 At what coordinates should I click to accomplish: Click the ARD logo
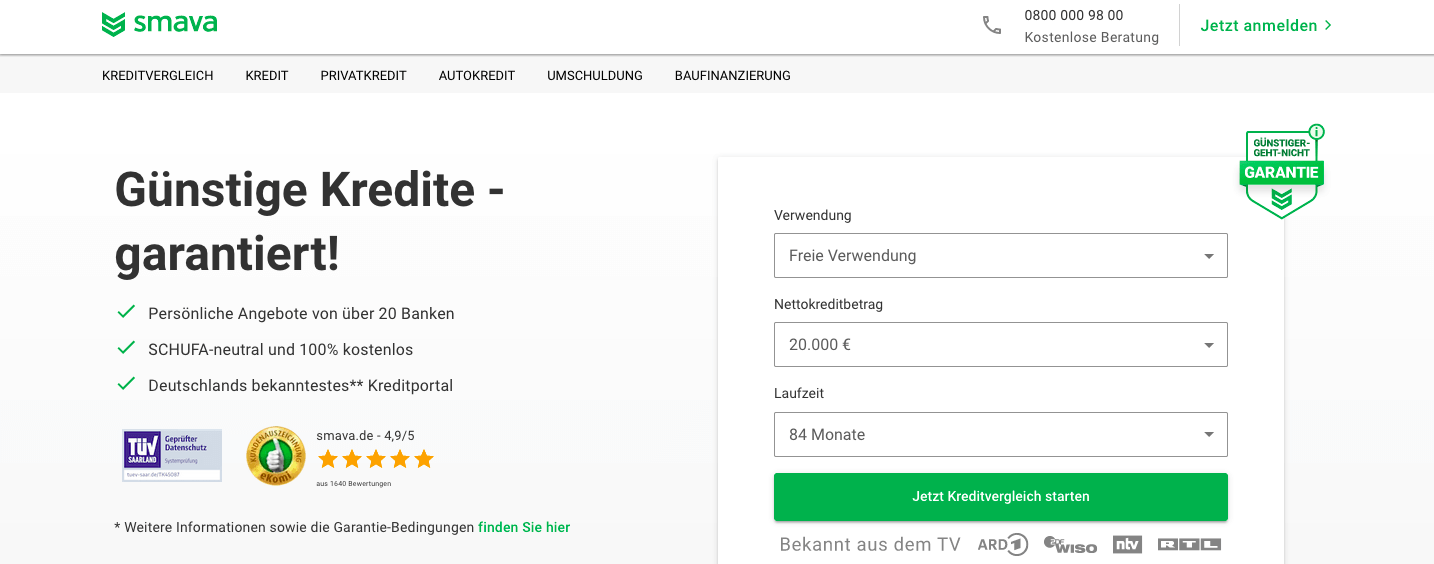tap(1003, 545)
